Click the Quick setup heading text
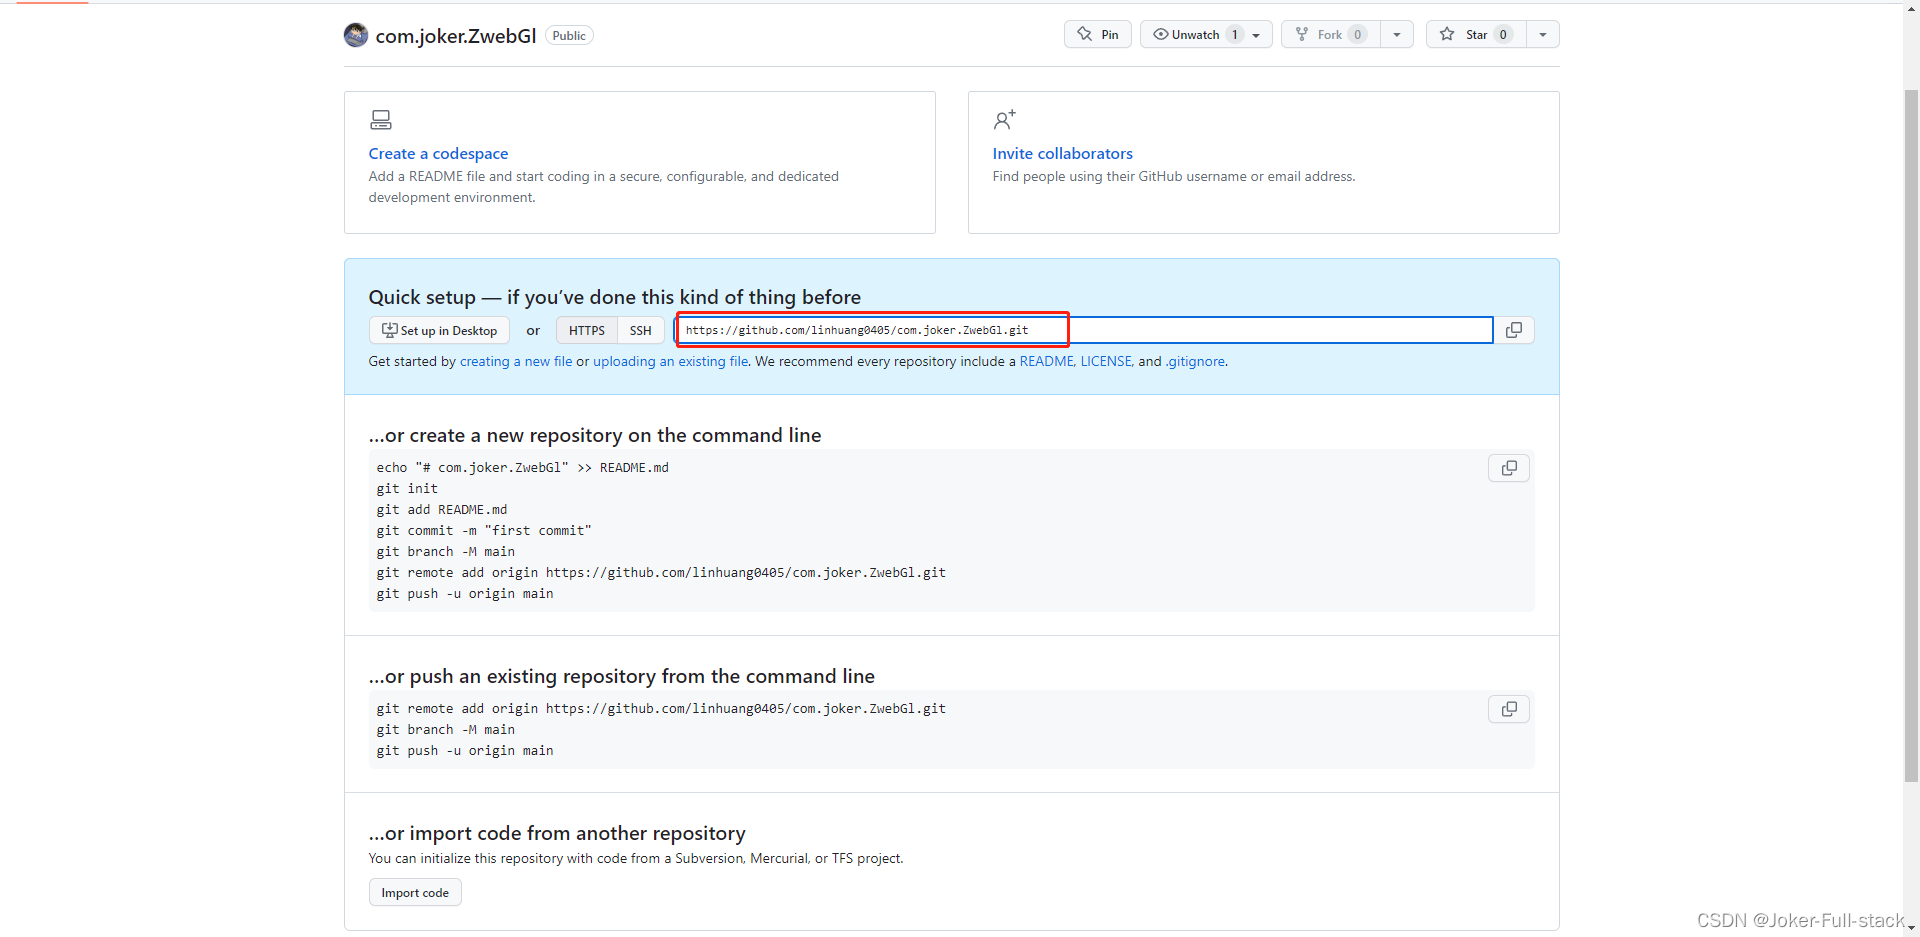 pyautogui.click(x=615, y=297)
